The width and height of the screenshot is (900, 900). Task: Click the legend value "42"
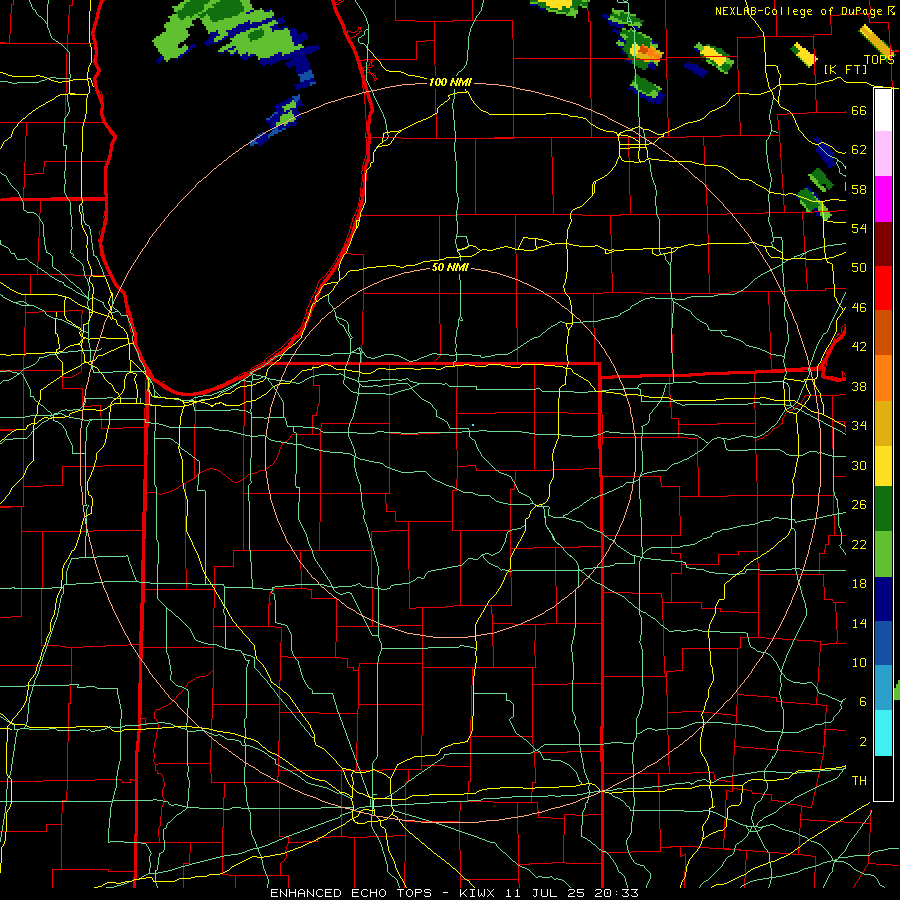click(859, 347)
